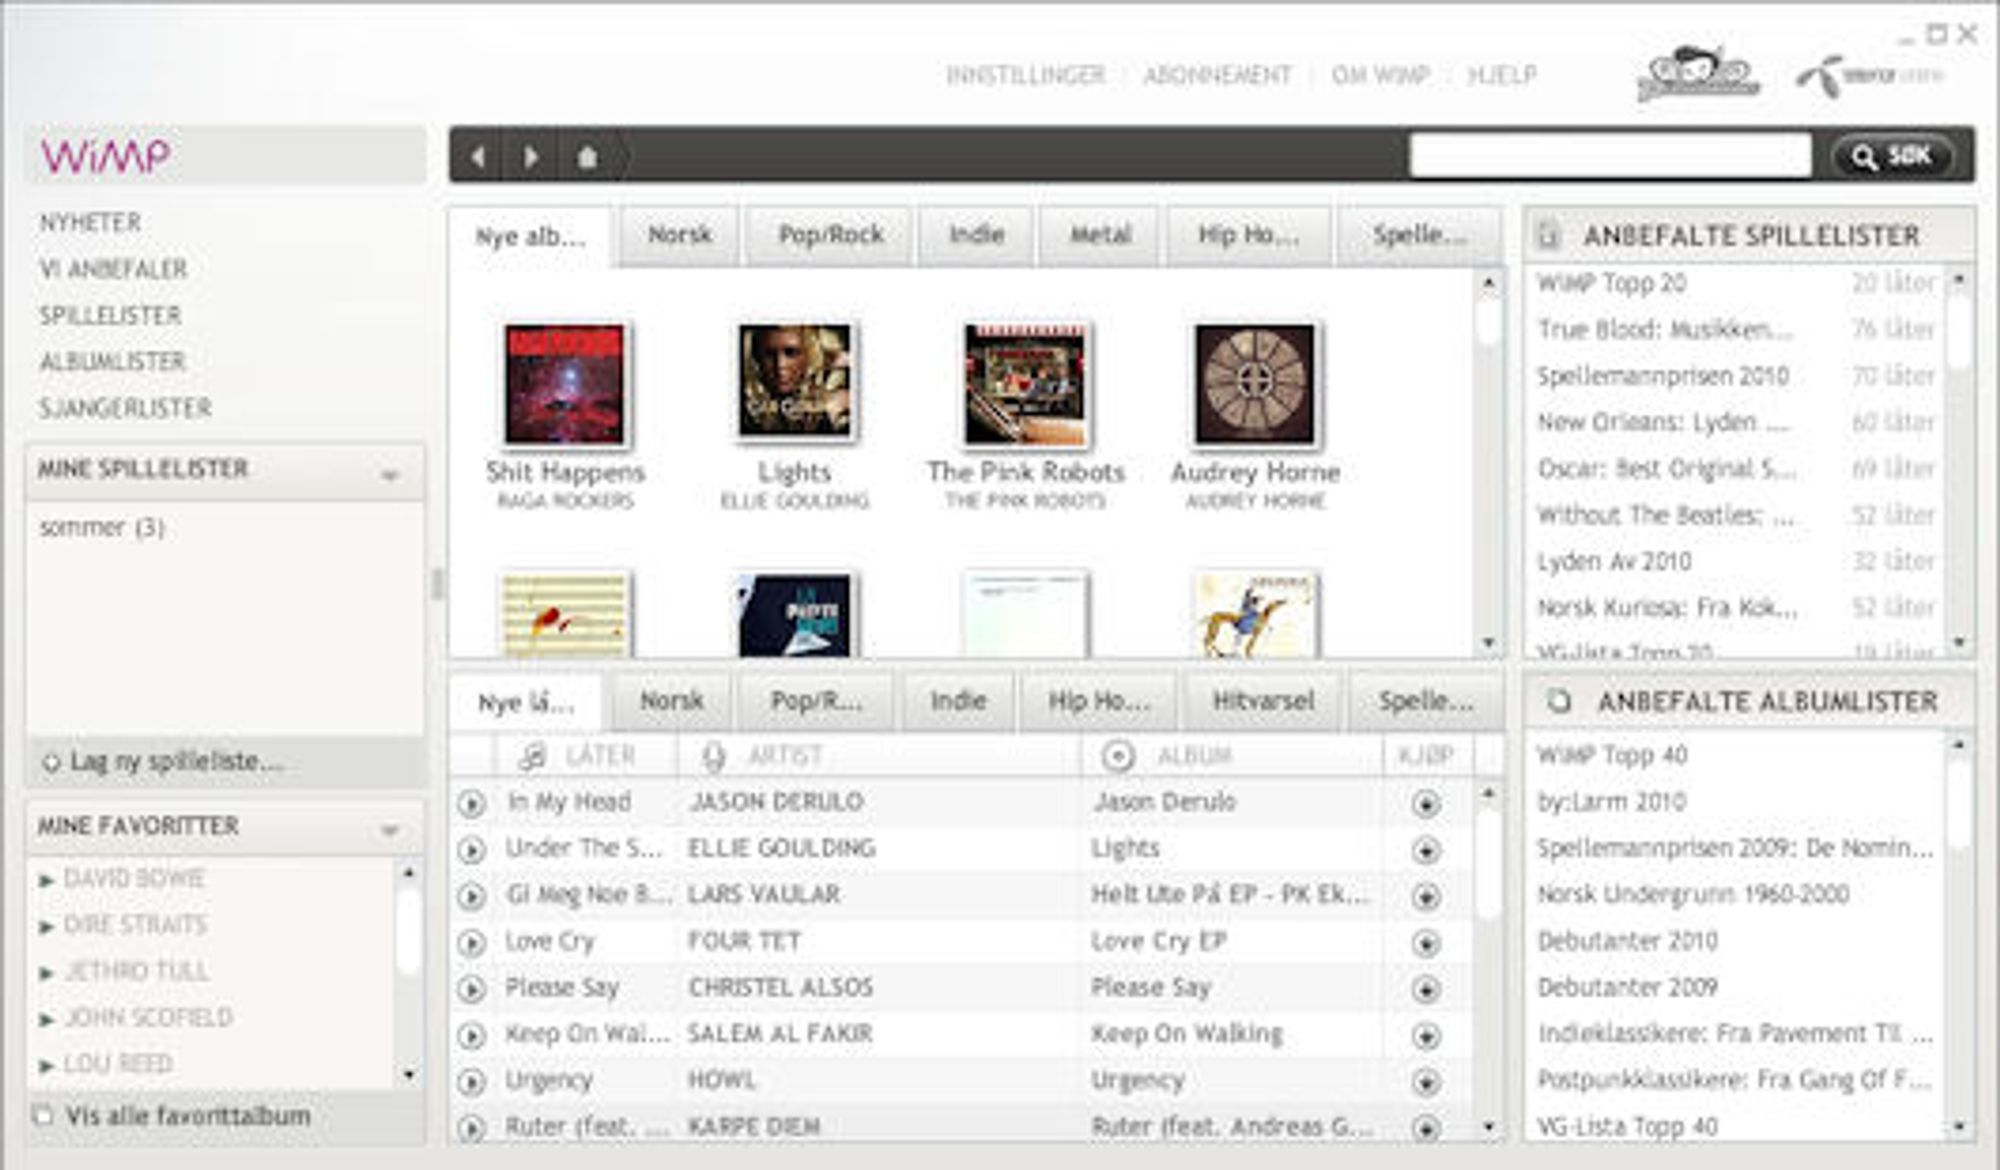Expand Dire Straits in favorites
2000x1170 pixels.
point(45,927)
